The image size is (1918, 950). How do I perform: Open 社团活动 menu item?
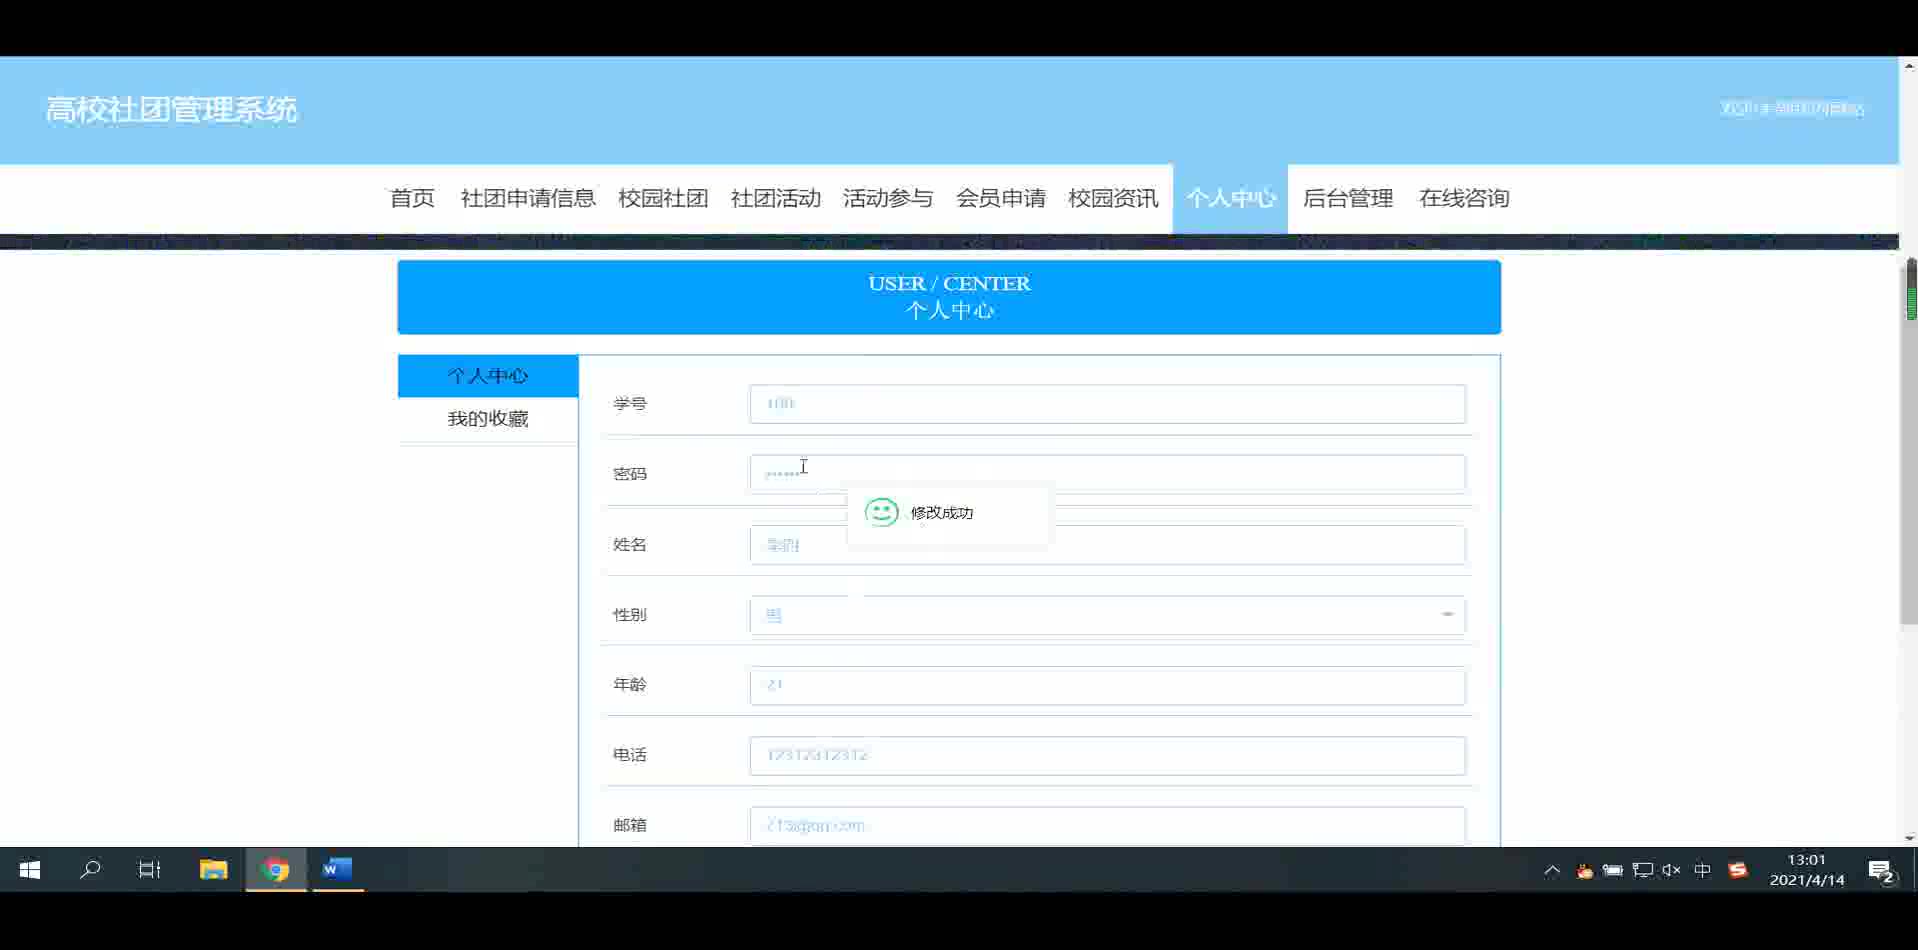coord(776,198)
